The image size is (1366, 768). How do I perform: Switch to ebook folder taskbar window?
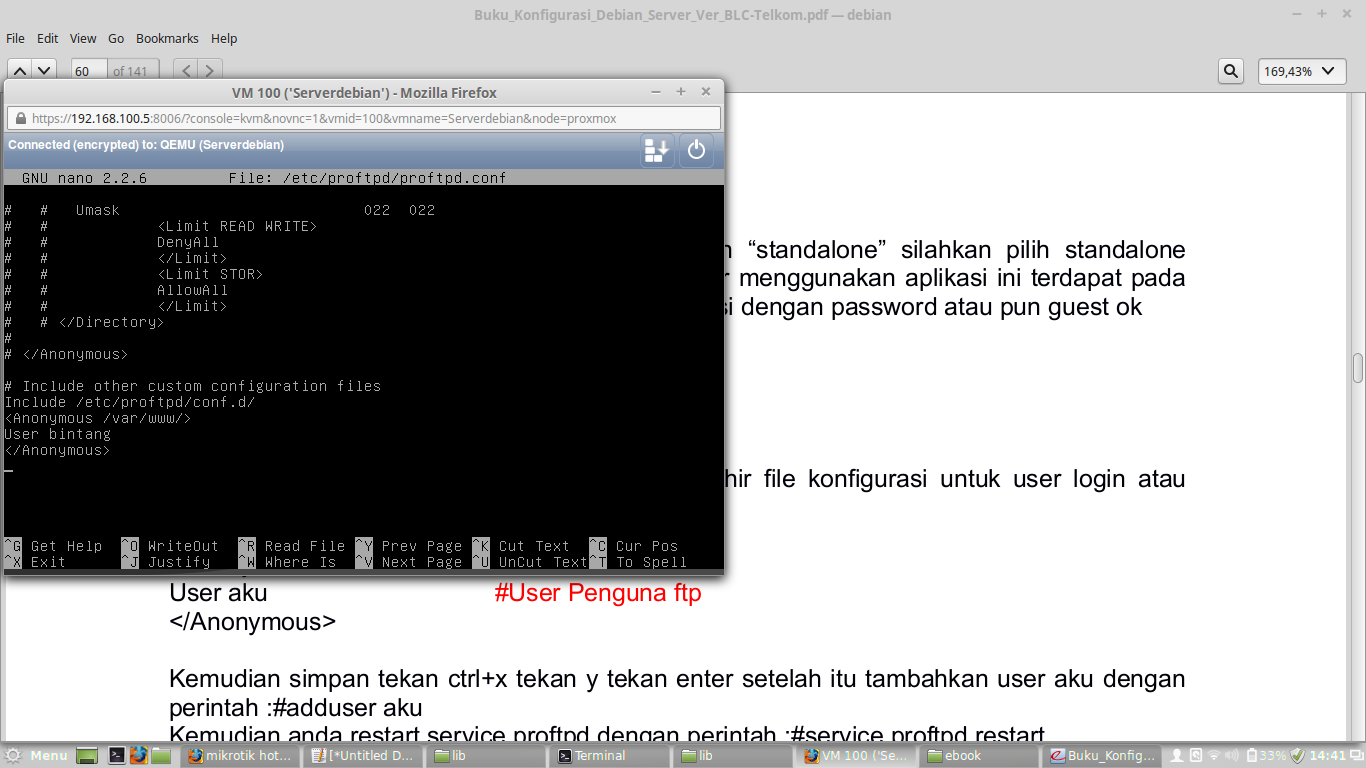[980, 756]
